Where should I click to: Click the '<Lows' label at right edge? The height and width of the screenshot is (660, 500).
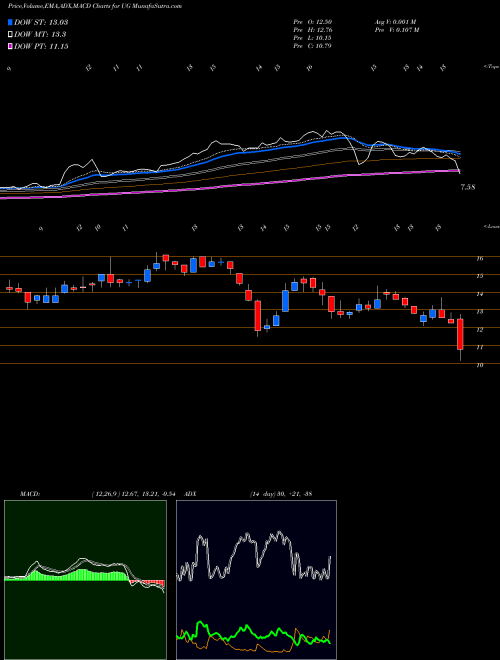coord(491,226)
